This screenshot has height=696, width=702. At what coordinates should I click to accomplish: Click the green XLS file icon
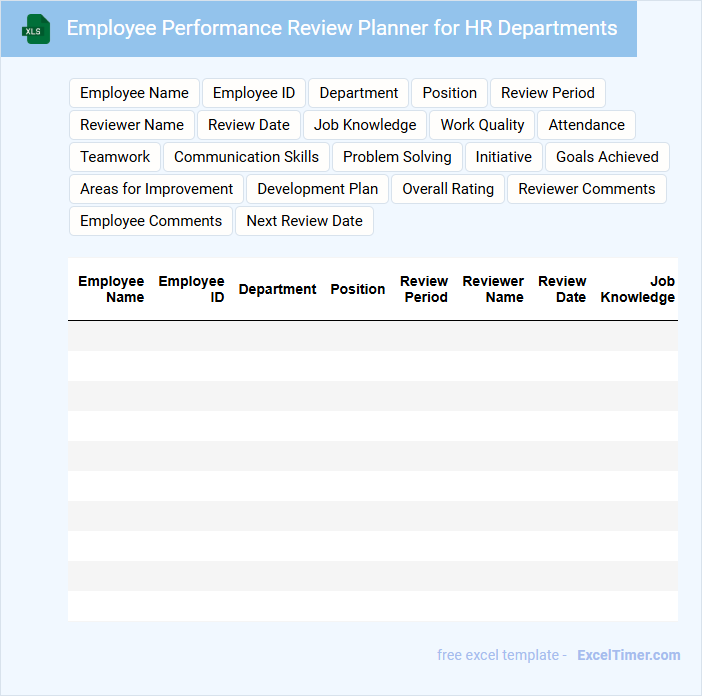(36, 29)
